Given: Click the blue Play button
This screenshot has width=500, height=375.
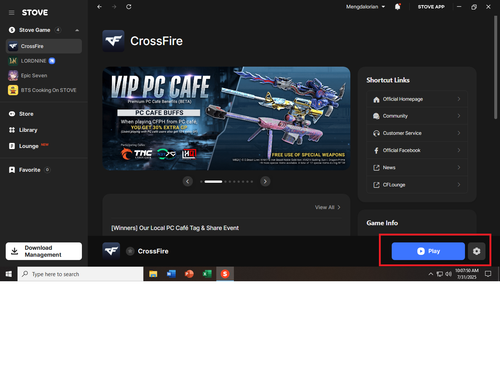Looking at the screenshot, I should (x=428, y=251).
